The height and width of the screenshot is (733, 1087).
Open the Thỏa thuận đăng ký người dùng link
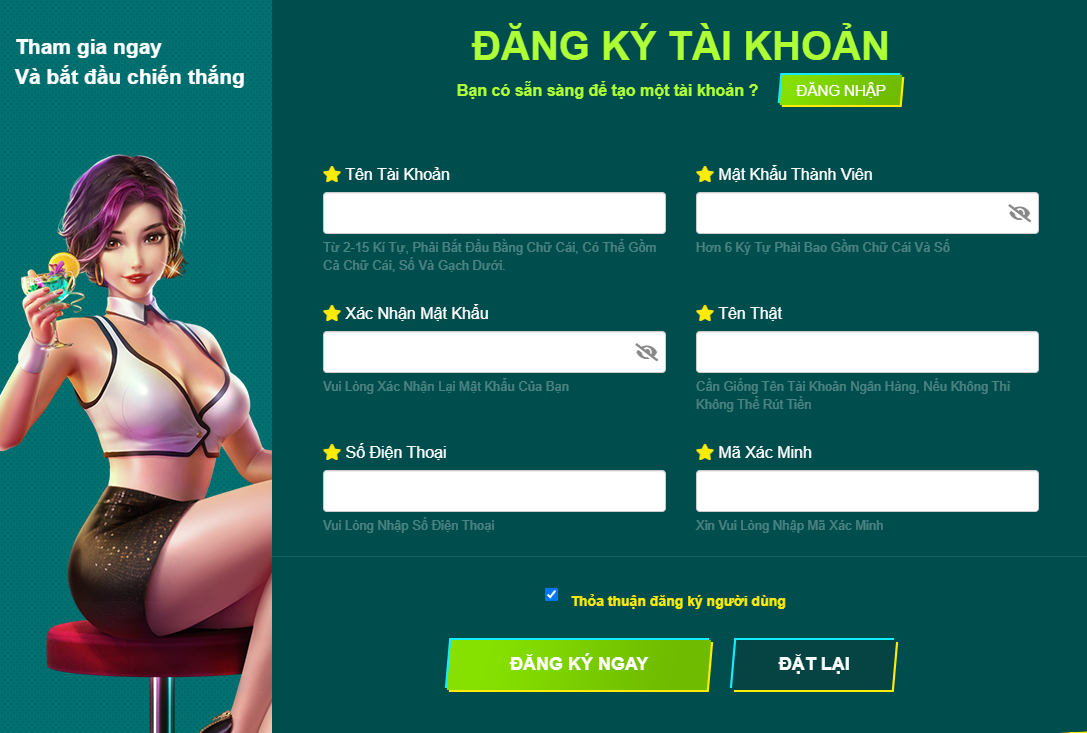(x=678, y=601)
